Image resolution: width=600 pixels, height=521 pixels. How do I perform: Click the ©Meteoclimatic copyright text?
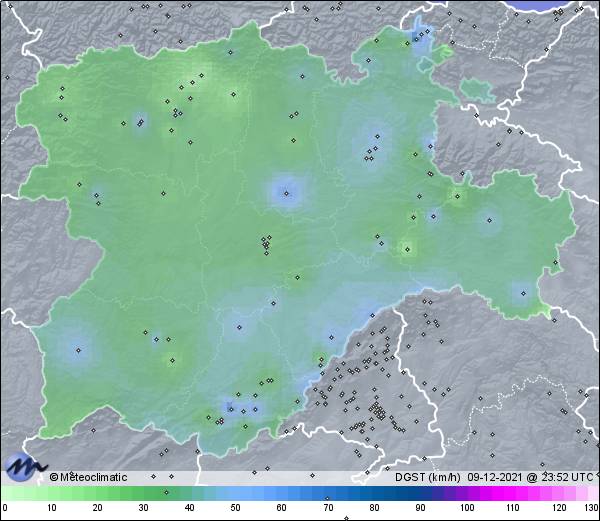(88, 477)
